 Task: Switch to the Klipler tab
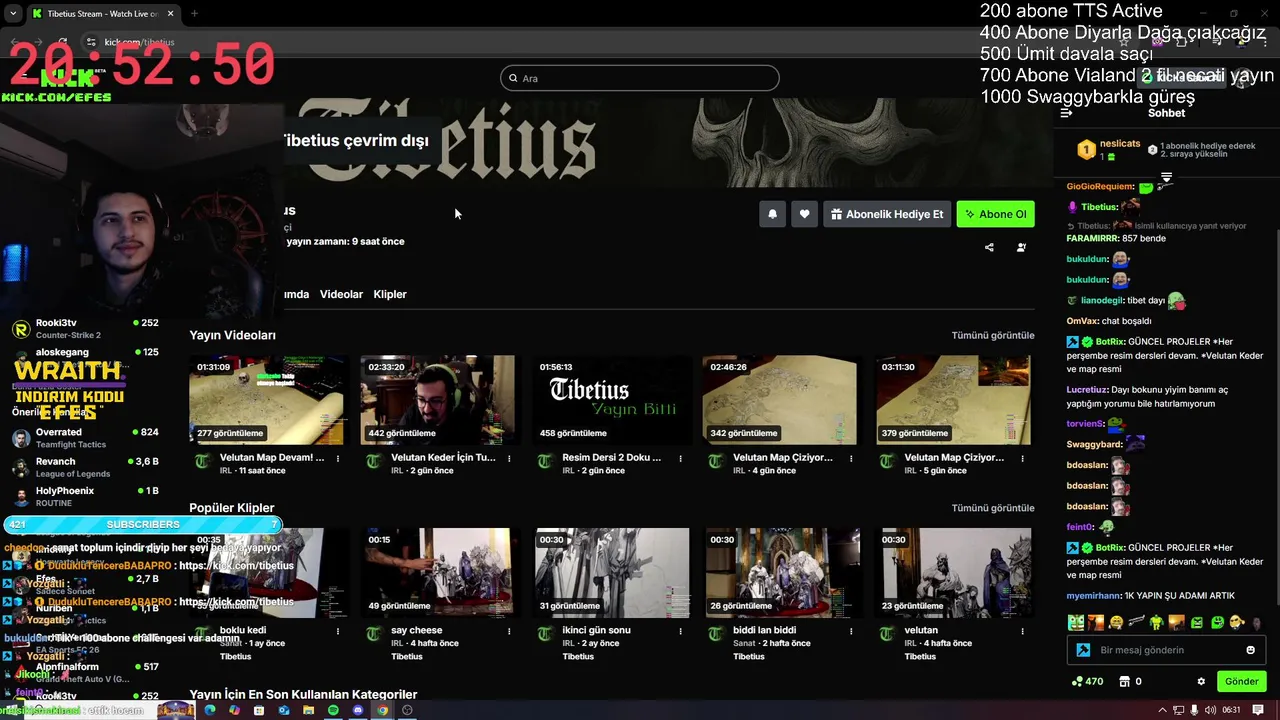(x=390, y=294)
